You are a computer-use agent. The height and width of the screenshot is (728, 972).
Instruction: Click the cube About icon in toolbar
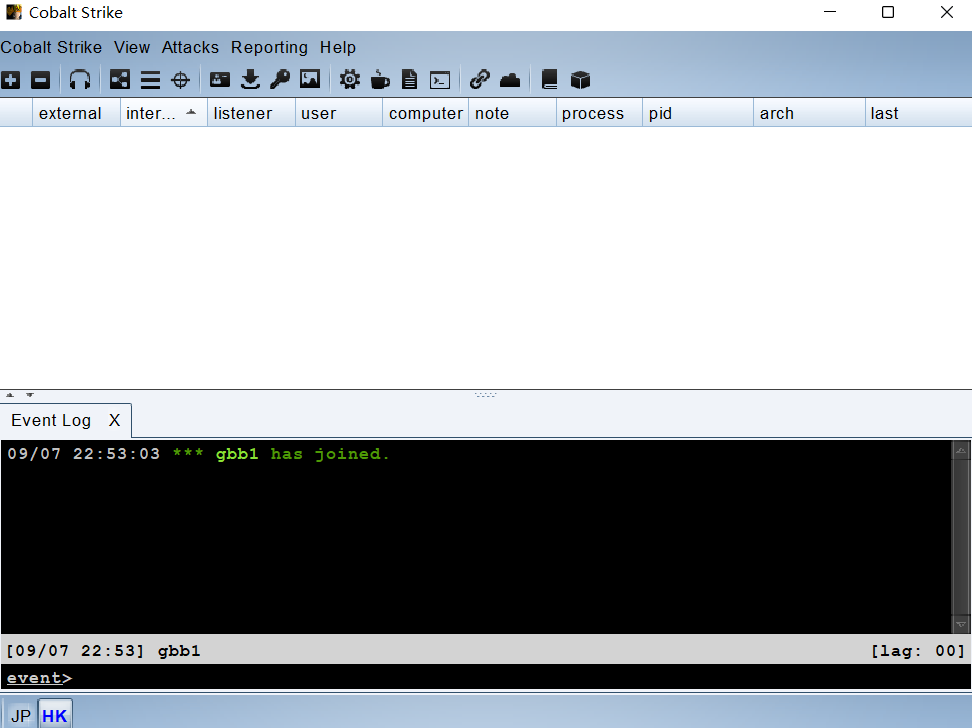tap(580, 80)
